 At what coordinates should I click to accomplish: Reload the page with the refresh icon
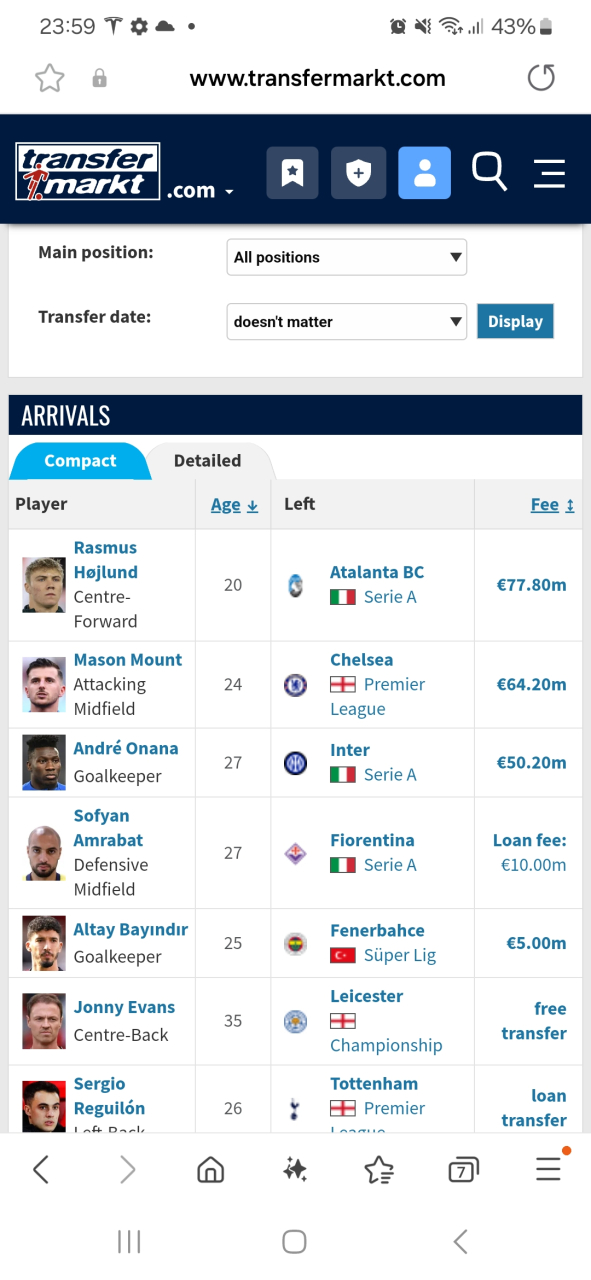[x=541, y=78]
